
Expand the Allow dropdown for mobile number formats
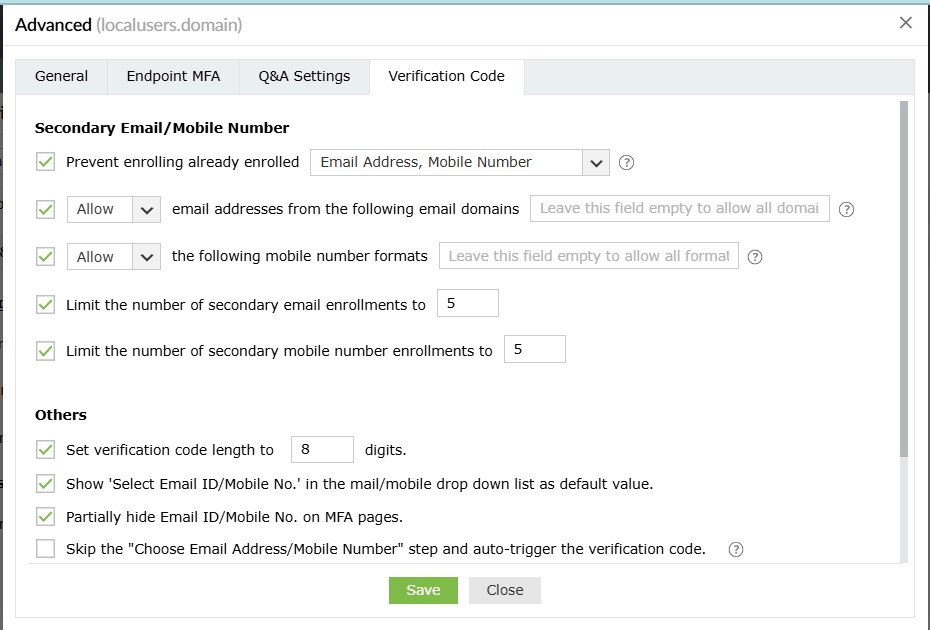pyautogui.click(x=113, y=256)
